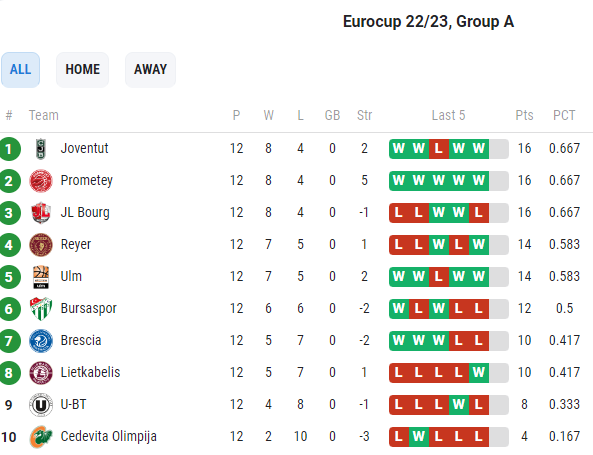Open the Cedevita Olimpija team name link
This screenshot has width=593, height=455.
pyautogui.click(x=109, y=436)
